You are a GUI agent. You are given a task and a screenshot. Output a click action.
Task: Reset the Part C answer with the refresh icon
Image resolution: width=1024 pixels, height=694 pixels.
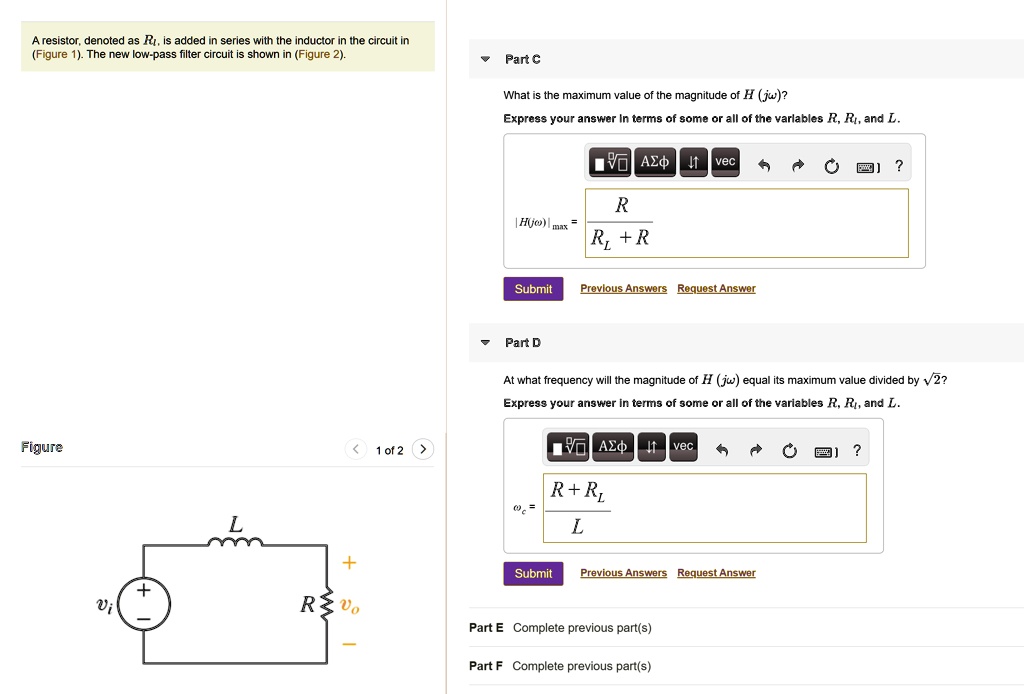click(831, 165)
